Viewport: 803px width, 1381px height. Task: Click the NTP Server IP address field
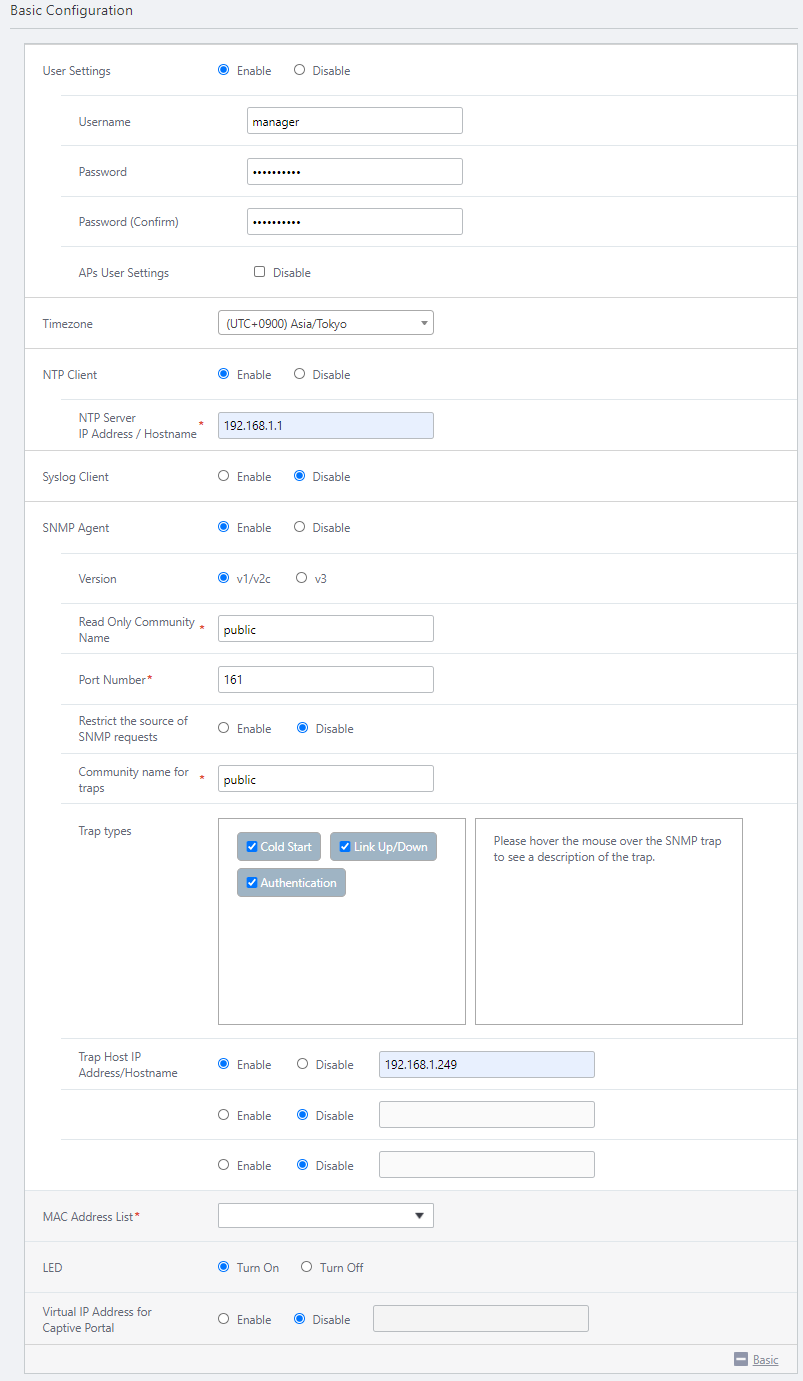click(x=325, y=425)
